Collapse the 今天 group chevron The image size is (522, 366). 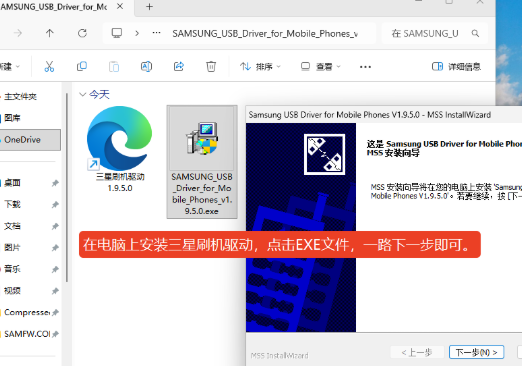pos(82,95)
